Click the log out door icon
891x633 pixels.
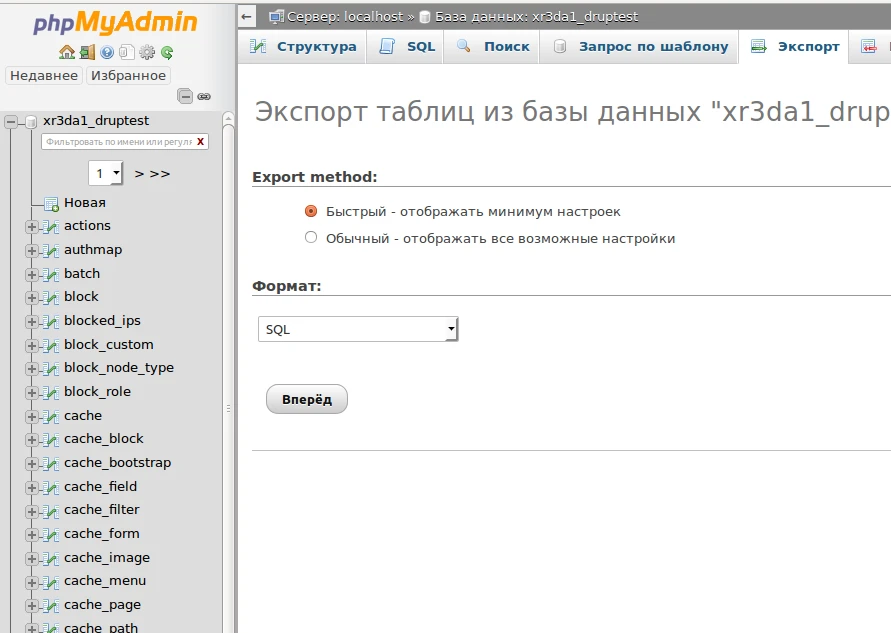pos(87,50)
